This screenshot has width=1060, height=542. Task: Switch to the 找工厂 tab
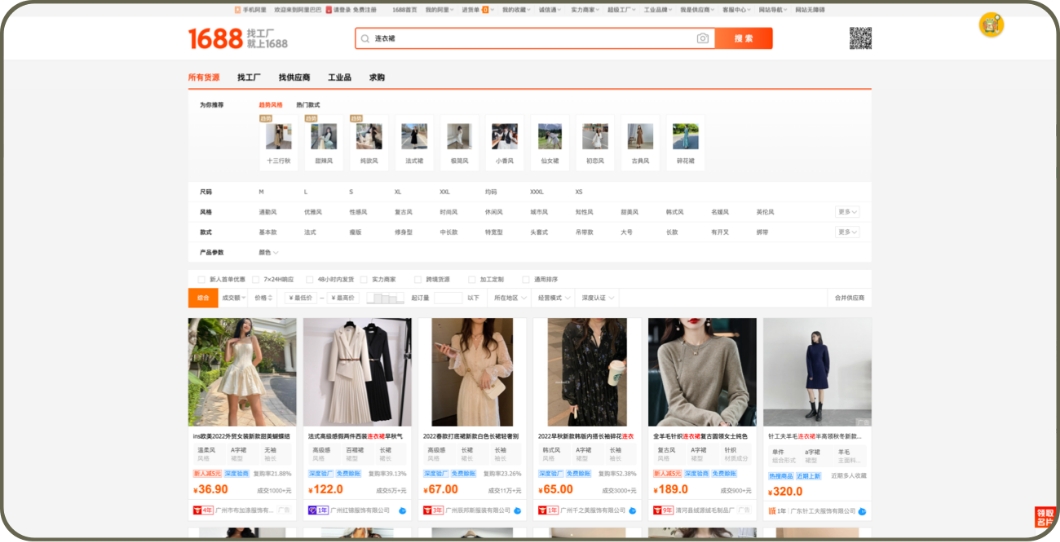click(249, 77)
